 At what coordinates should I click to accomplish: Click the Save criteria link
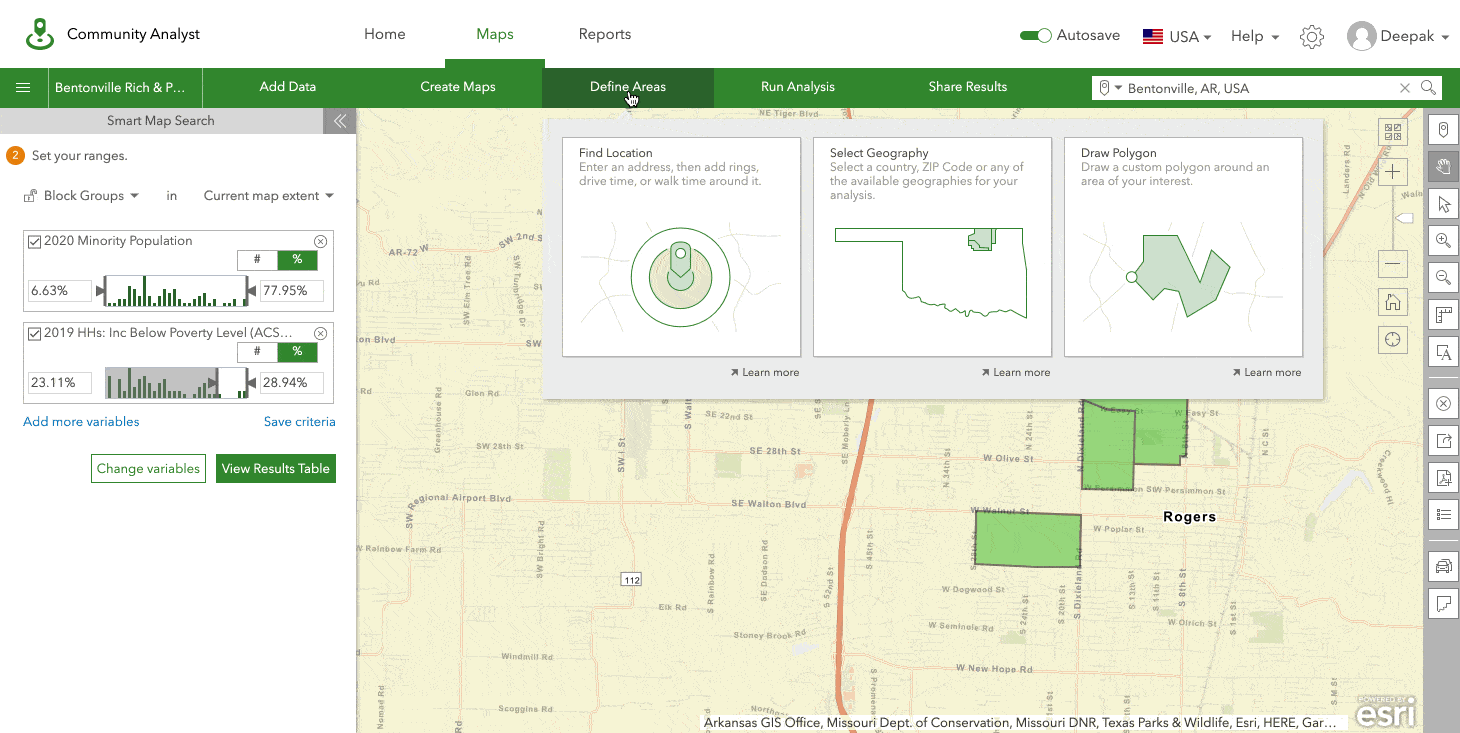(300, 422)
